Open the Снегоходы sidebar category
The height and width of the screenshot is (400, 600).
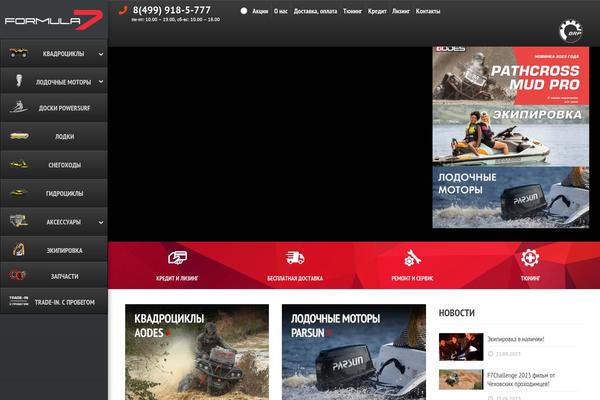(x=54, y=165)
